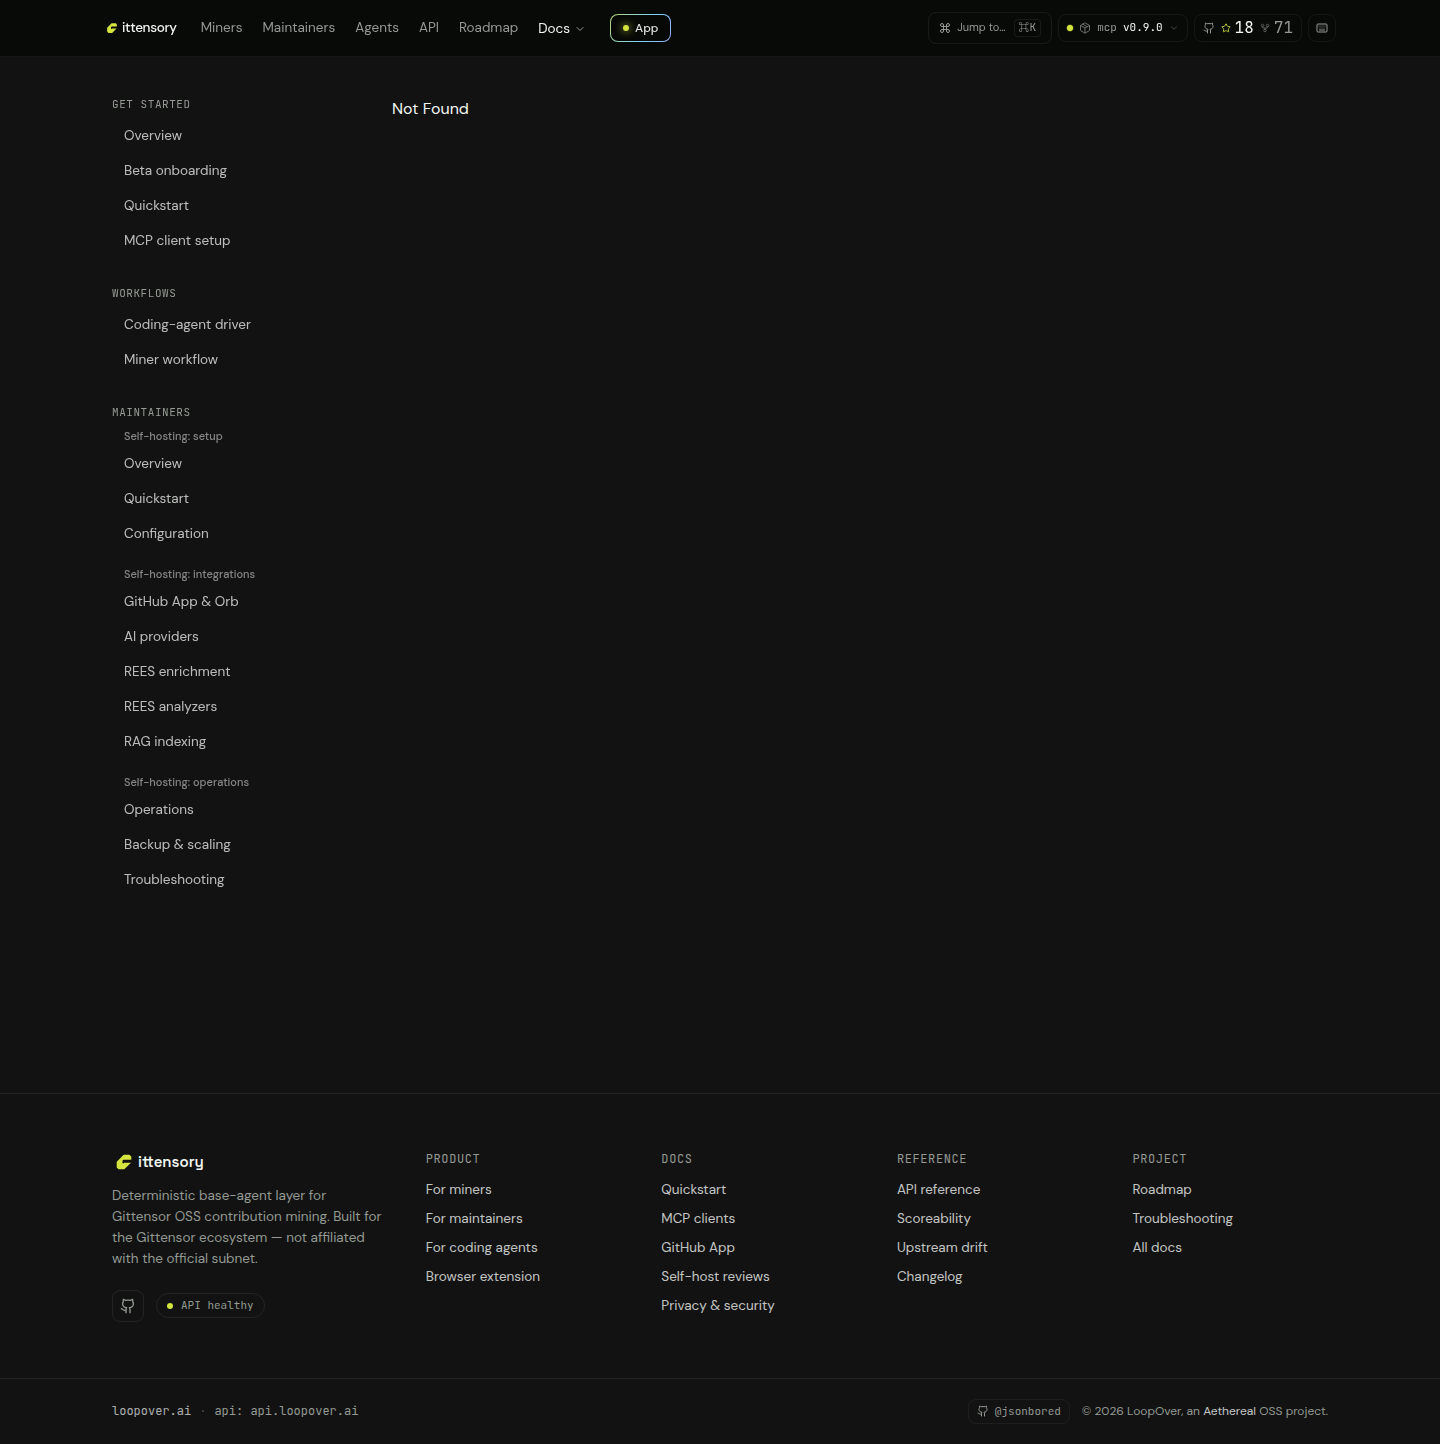
Task: Open the Docs dropdown in the header
Action: pos(561,28)
